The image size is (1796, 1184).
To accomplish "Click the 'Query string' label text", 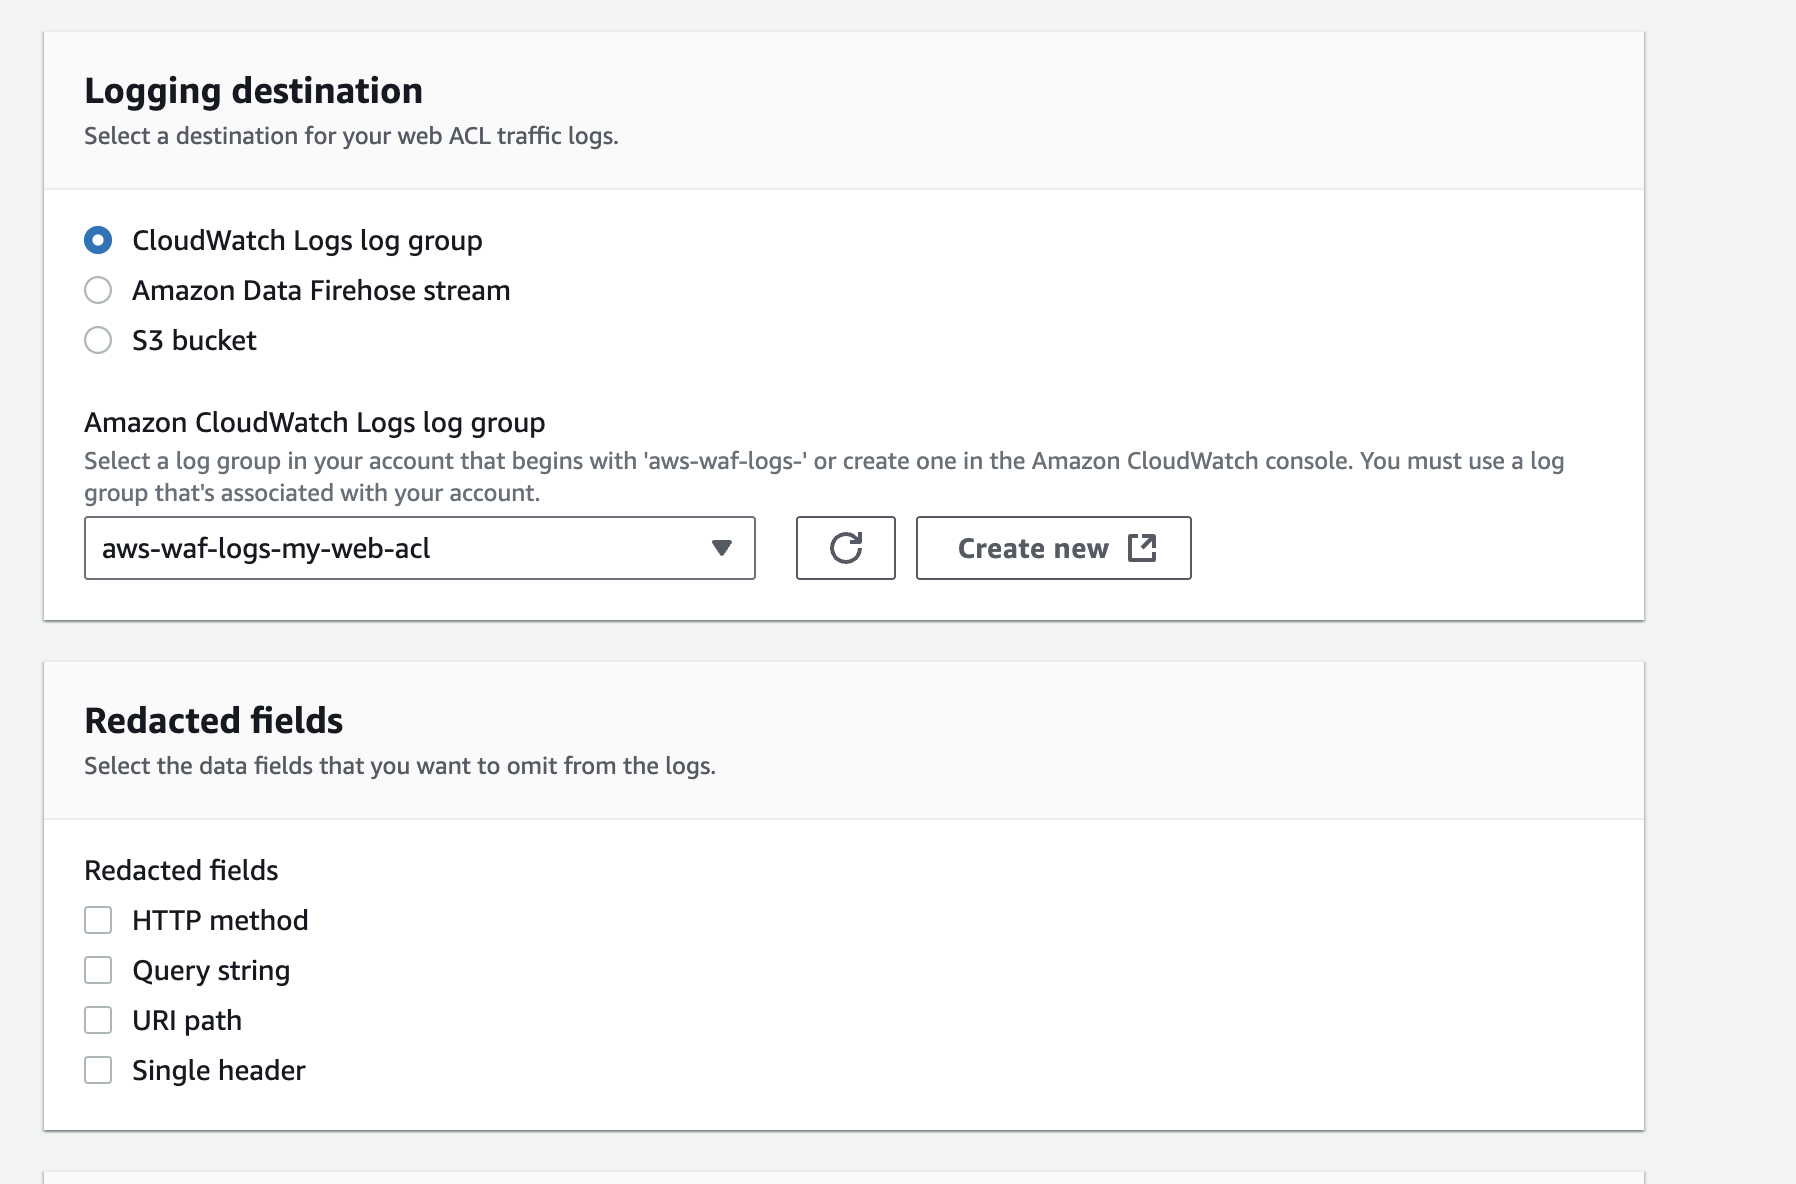I will (x=211, y=970).
